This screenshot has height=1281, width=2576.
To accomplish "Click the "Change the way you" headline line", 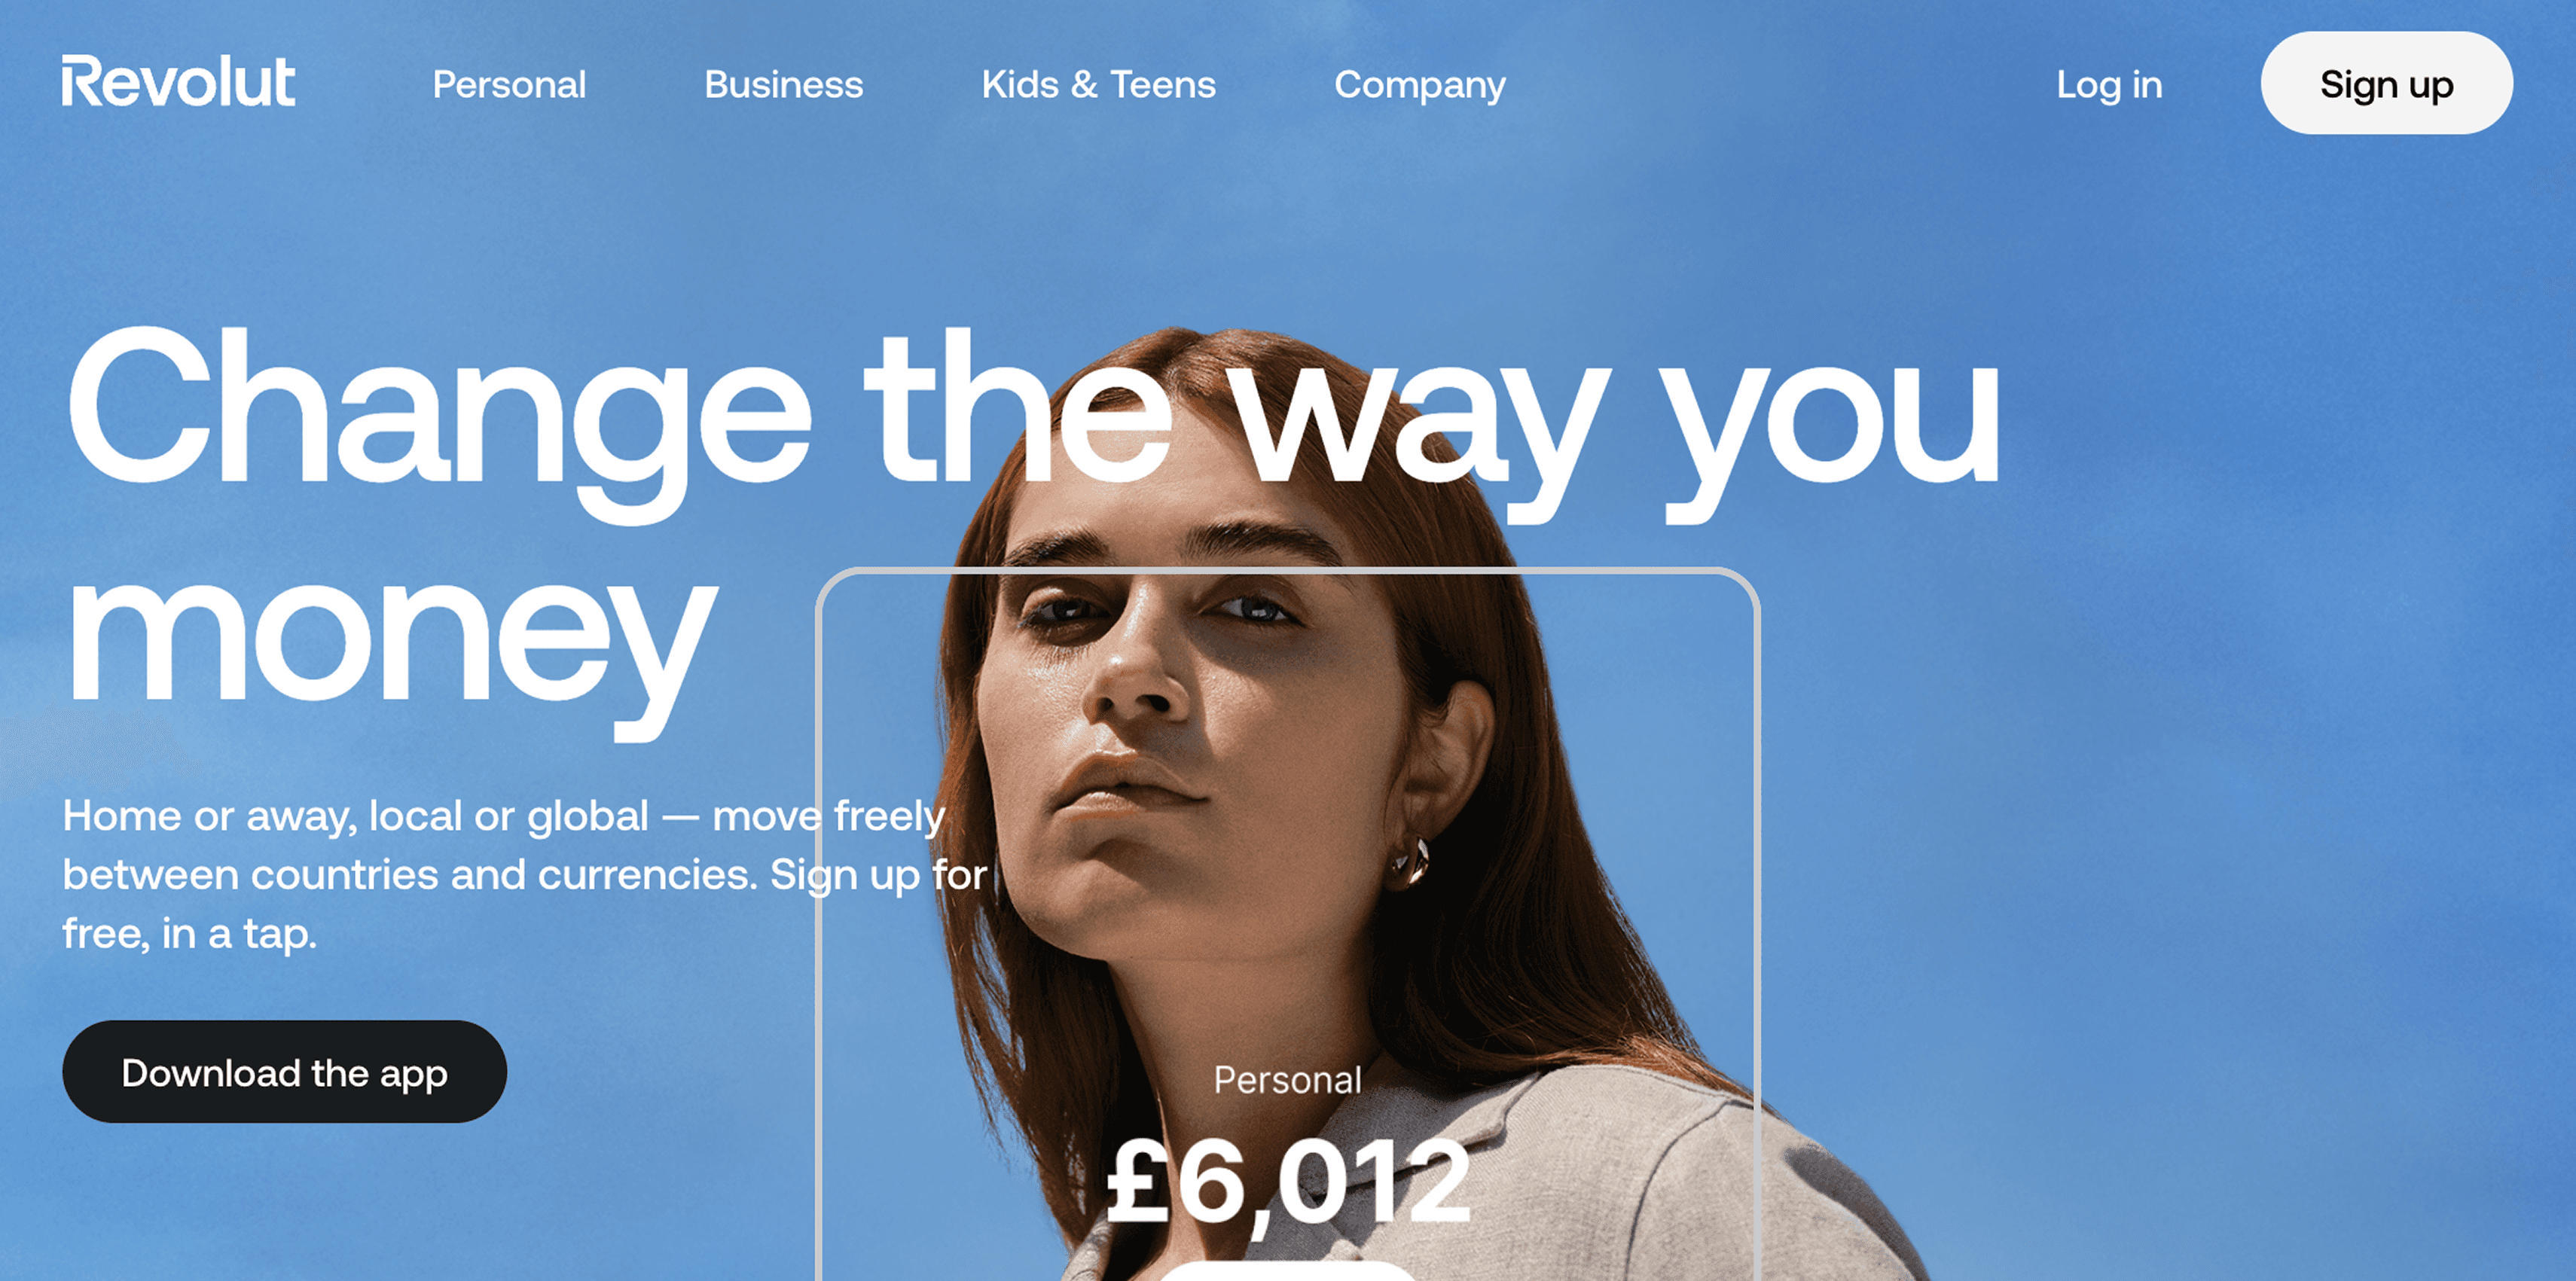I will (x=1034, y=420).
